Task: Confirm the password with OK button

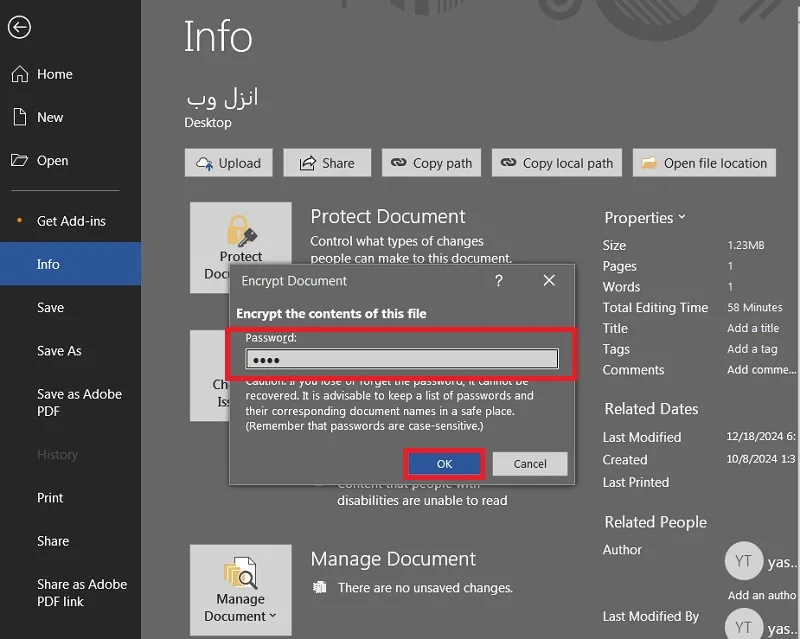Action: pyautogui.click(x=444, y=464)
